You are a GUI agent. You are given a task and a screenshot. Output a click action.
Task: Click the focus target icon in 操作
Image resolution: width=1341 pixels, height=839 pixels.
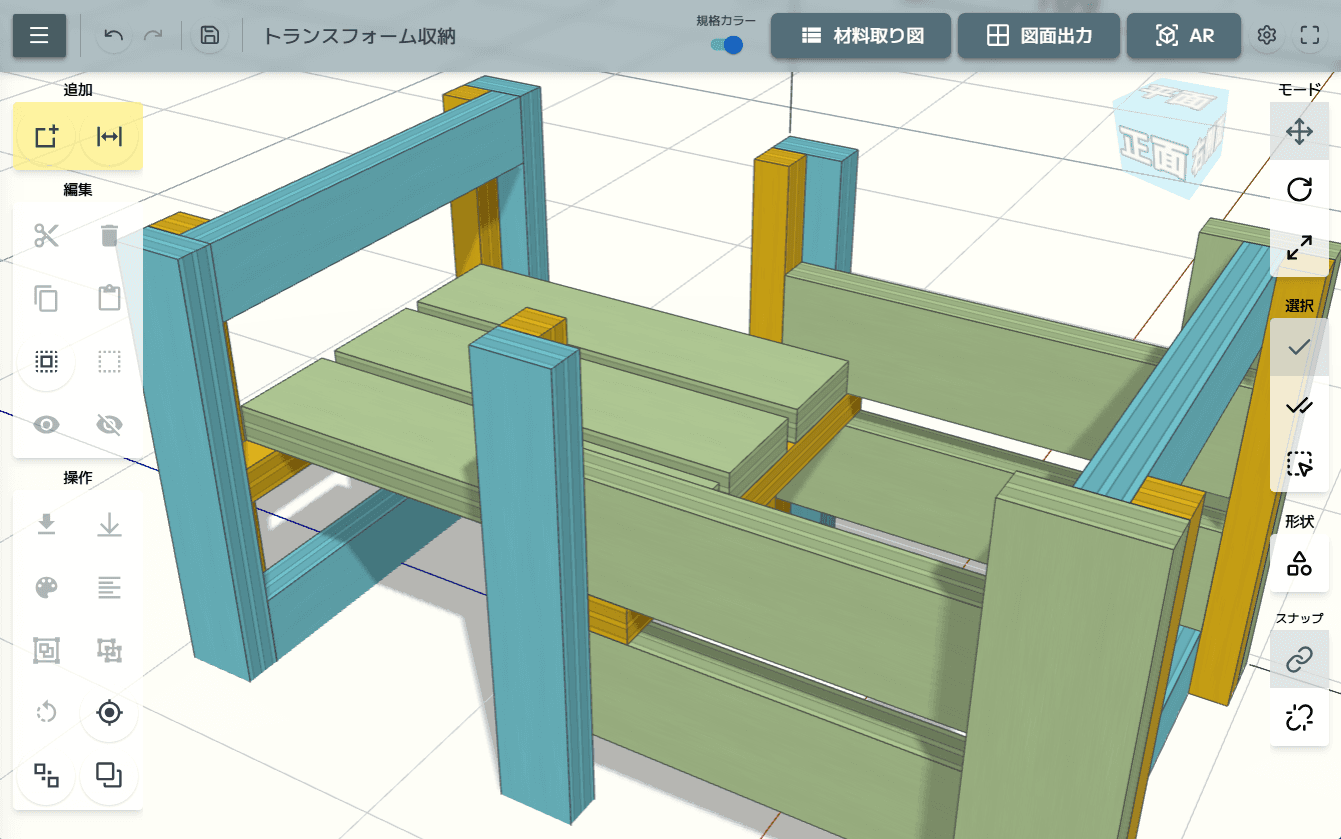(x=109, y=713)
